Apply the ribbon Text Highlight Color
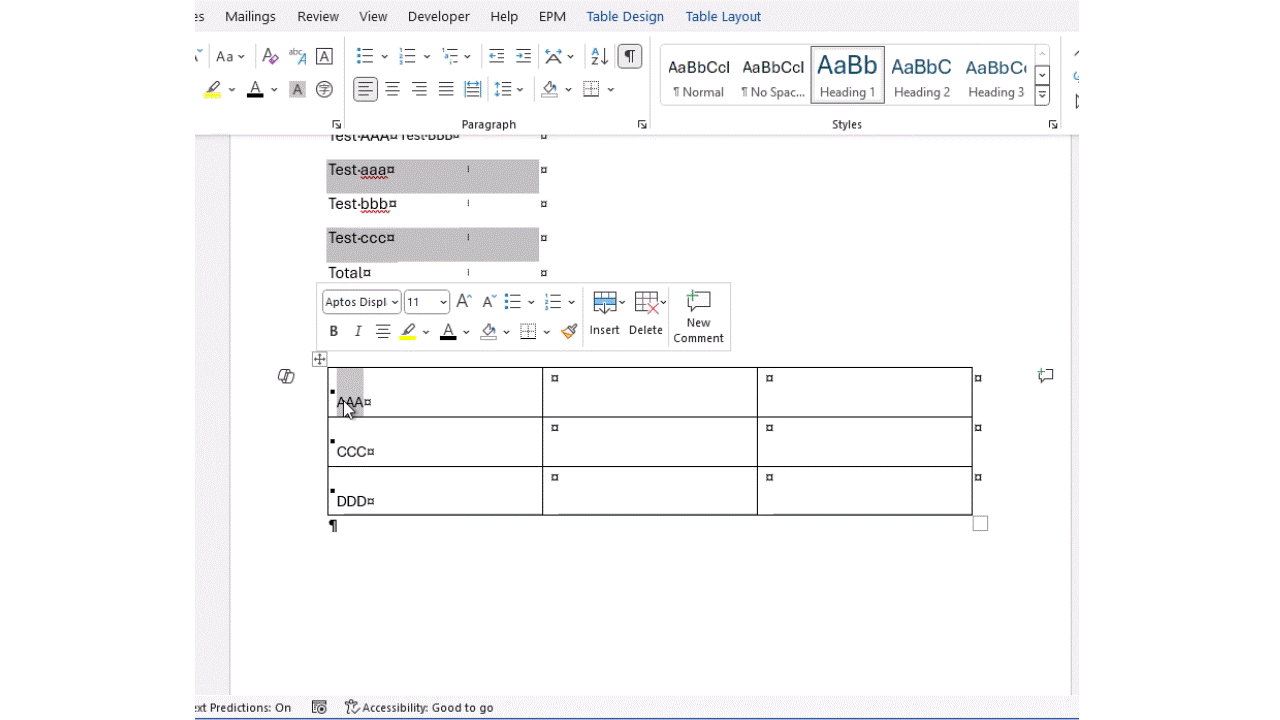Screen dimensions: 1280x720 pyautogui.click(x=212, y=89)
